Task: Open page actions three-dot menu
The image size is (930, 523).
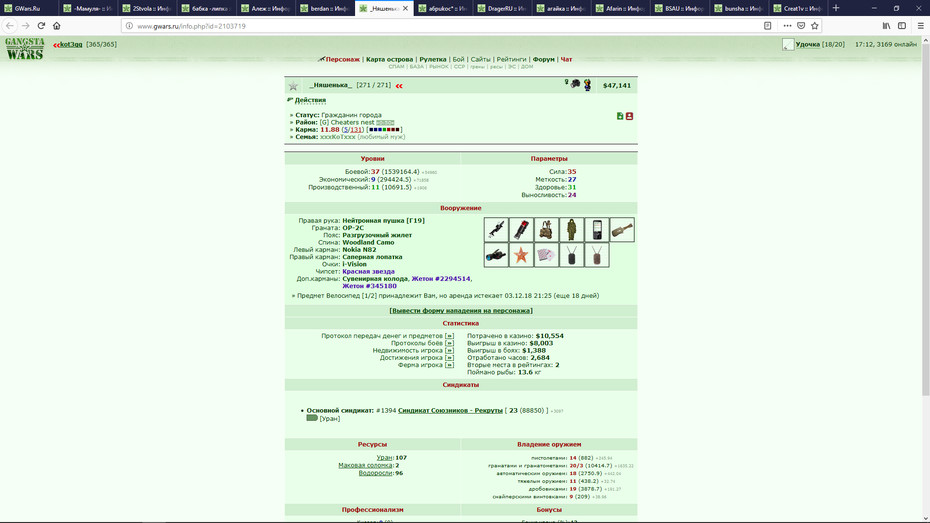Action: point(787,25)
